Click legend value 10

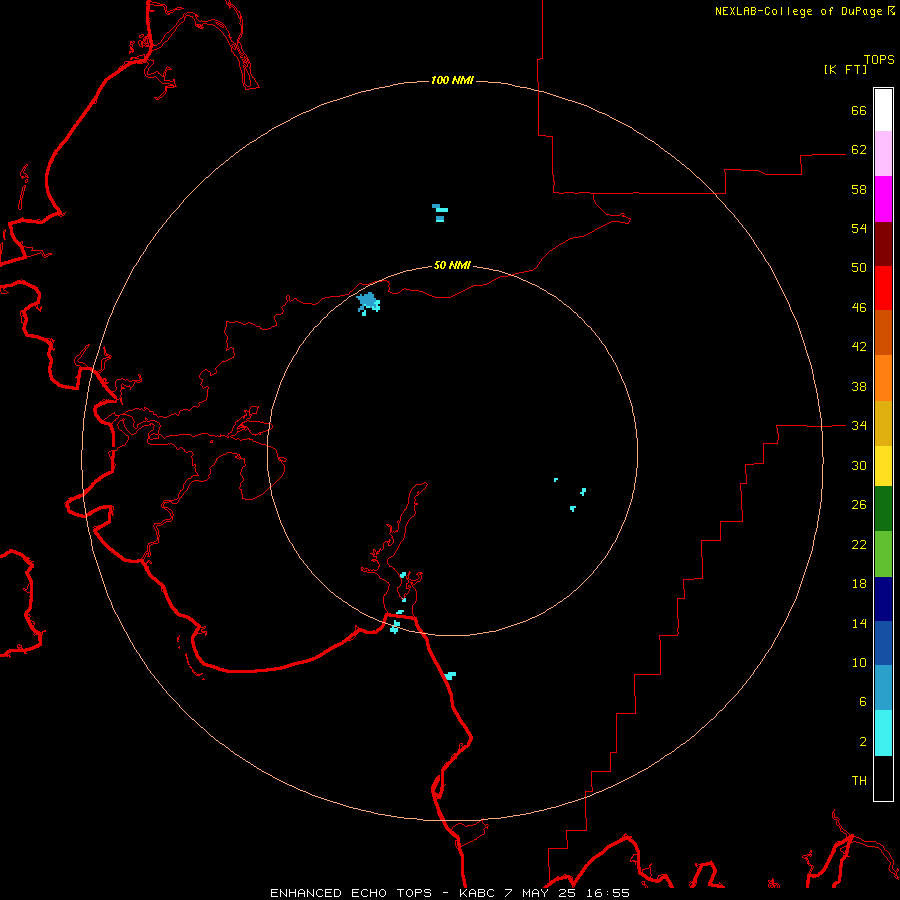[859, 662]
